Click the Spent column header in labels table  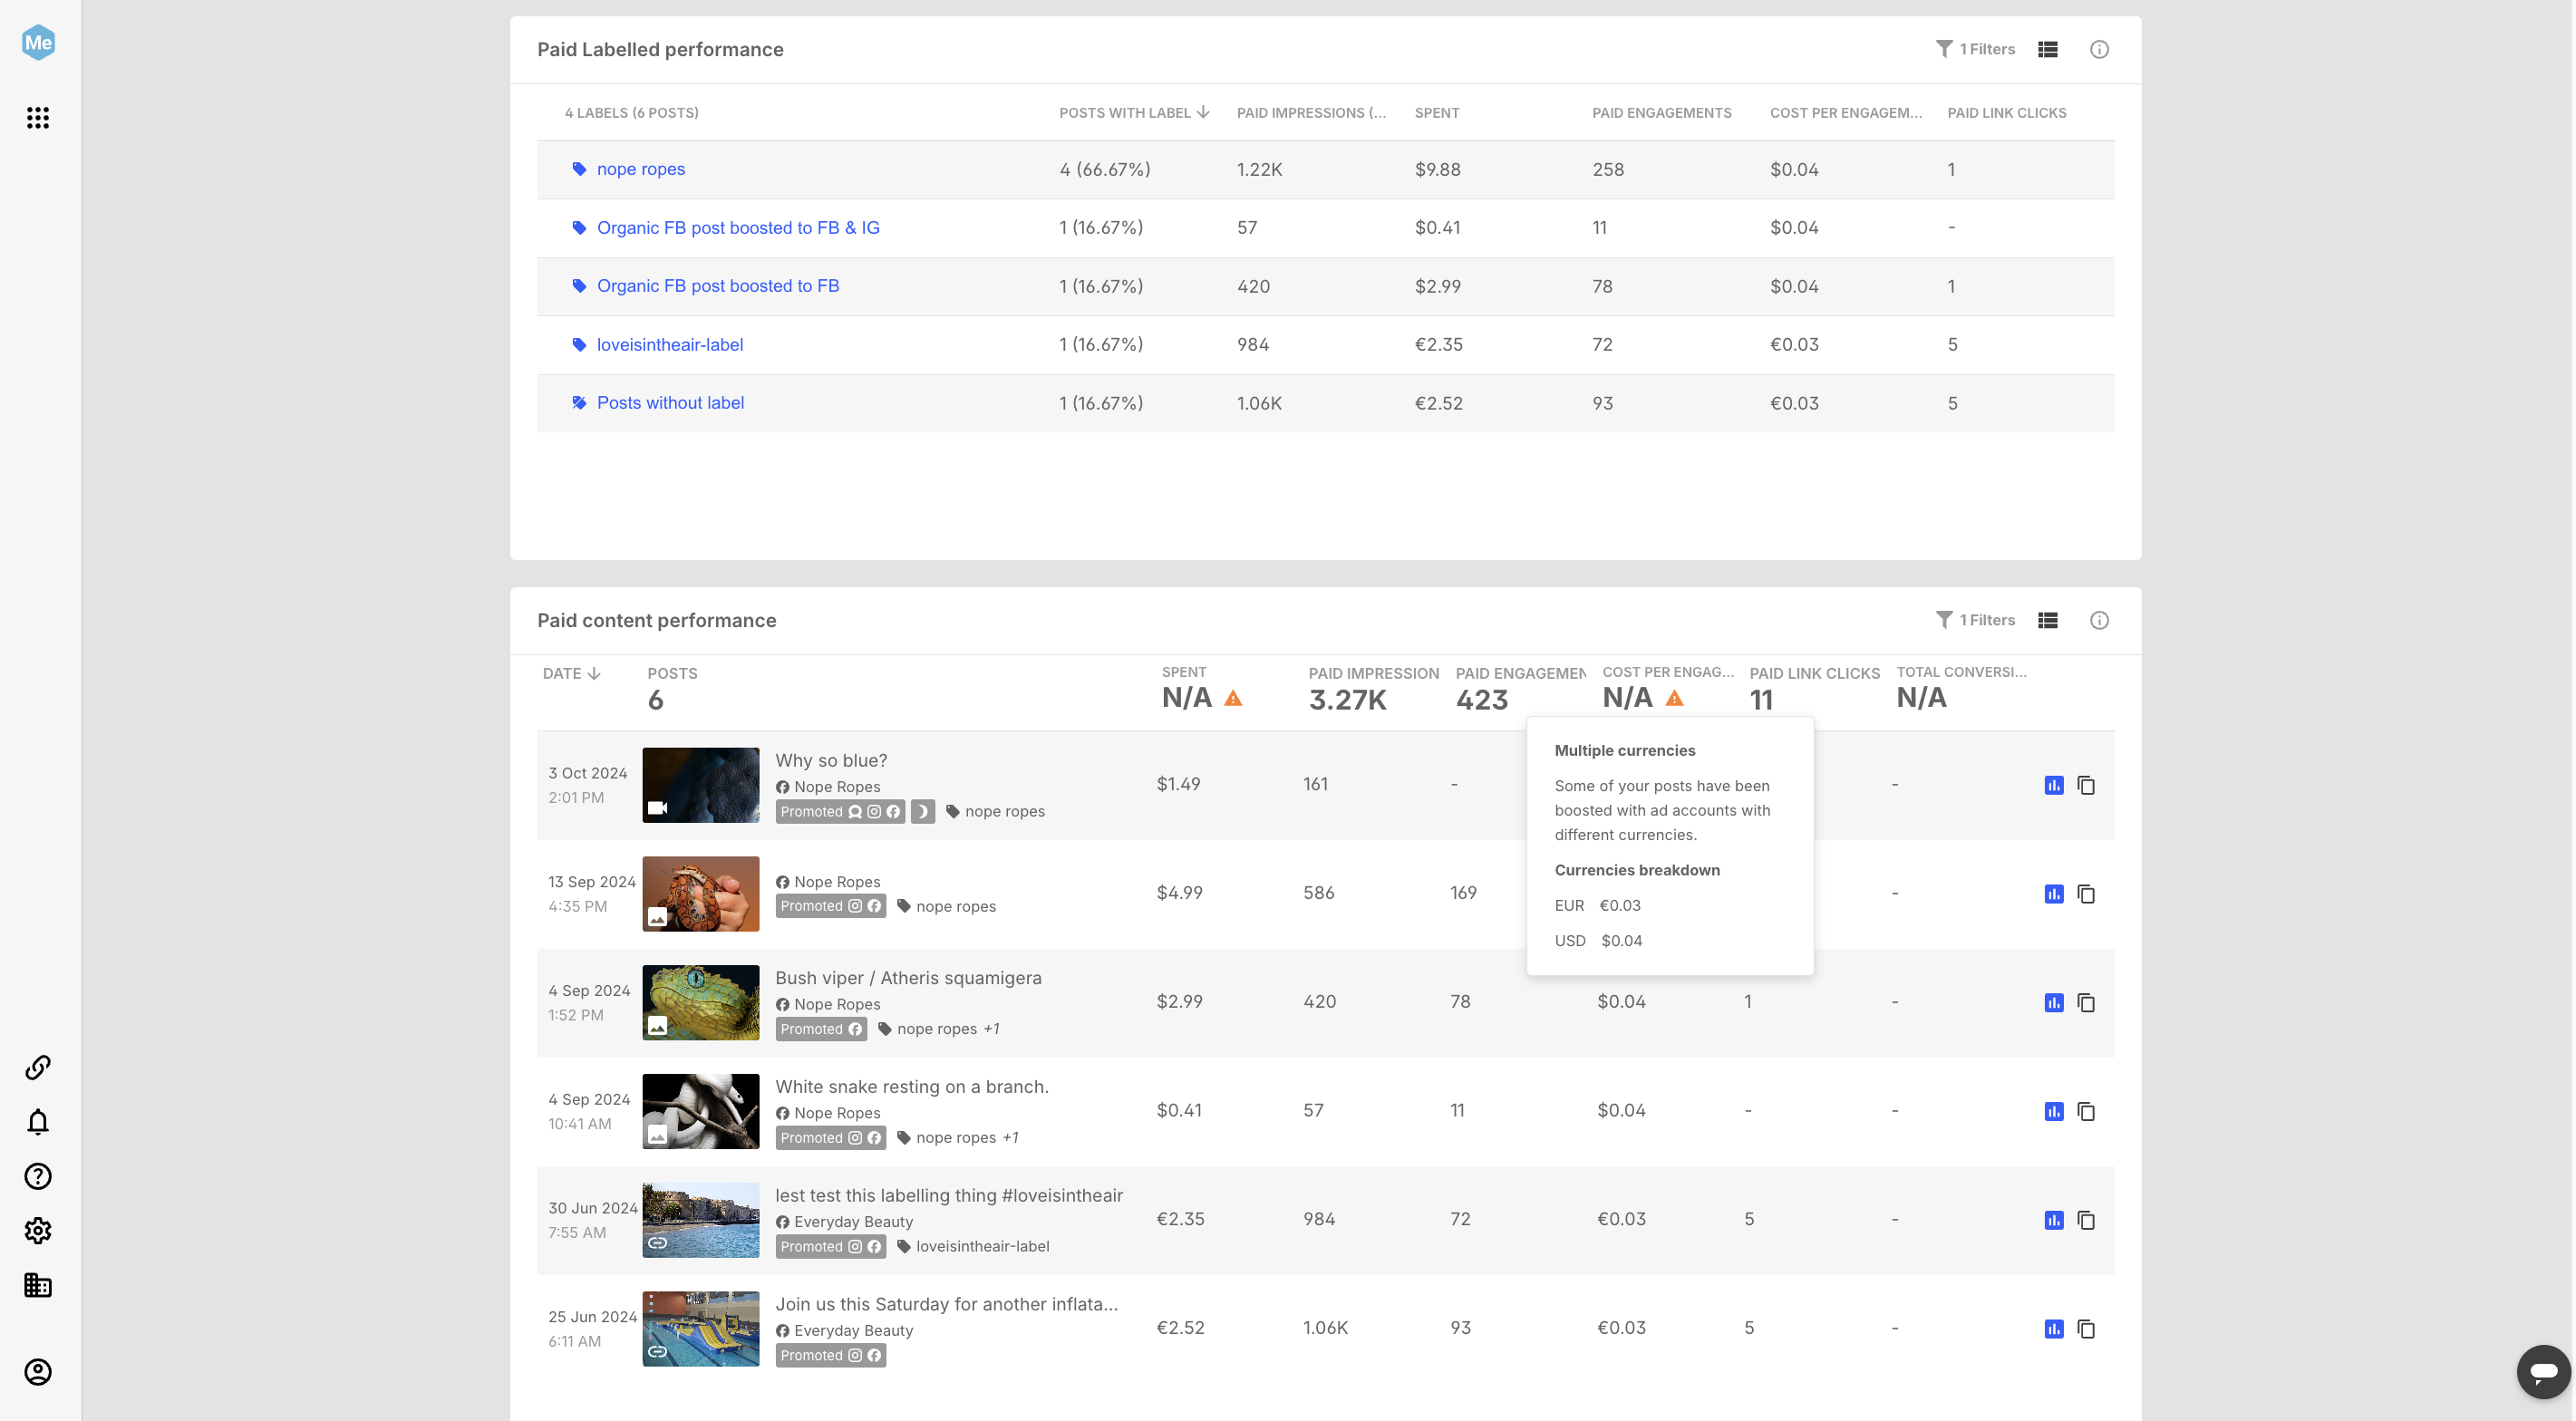1437,113
